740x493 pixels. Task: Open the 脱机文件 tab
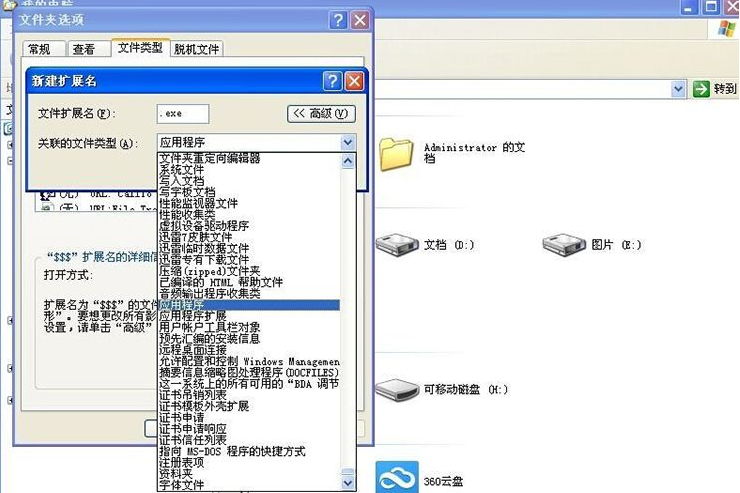[196, 49]
